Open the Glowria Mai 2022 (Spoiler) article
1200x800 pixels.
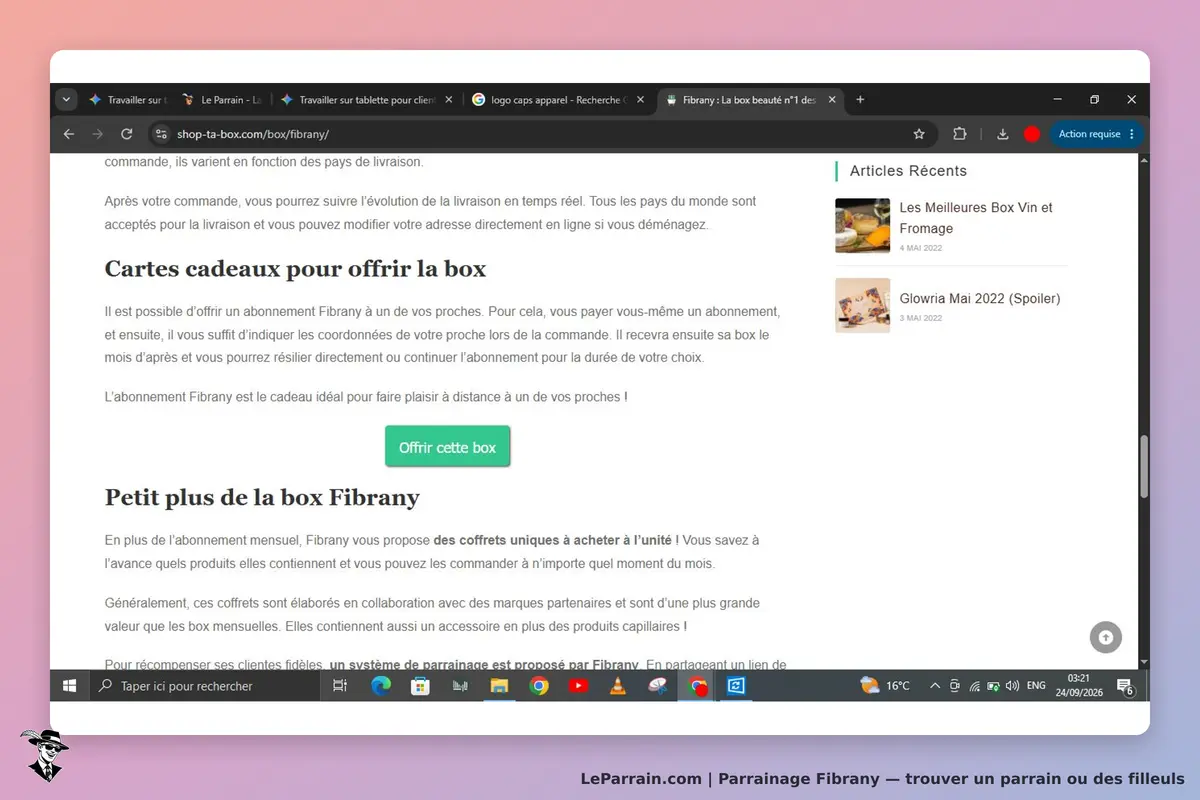coord(980,298)
